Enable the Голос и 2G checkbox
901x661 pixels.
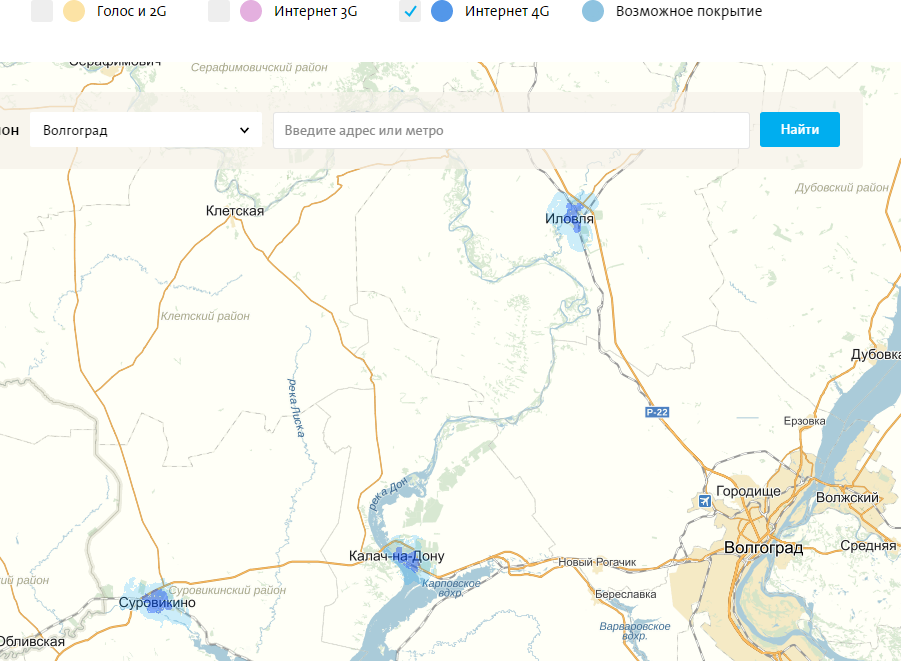[x=42, y=12]
